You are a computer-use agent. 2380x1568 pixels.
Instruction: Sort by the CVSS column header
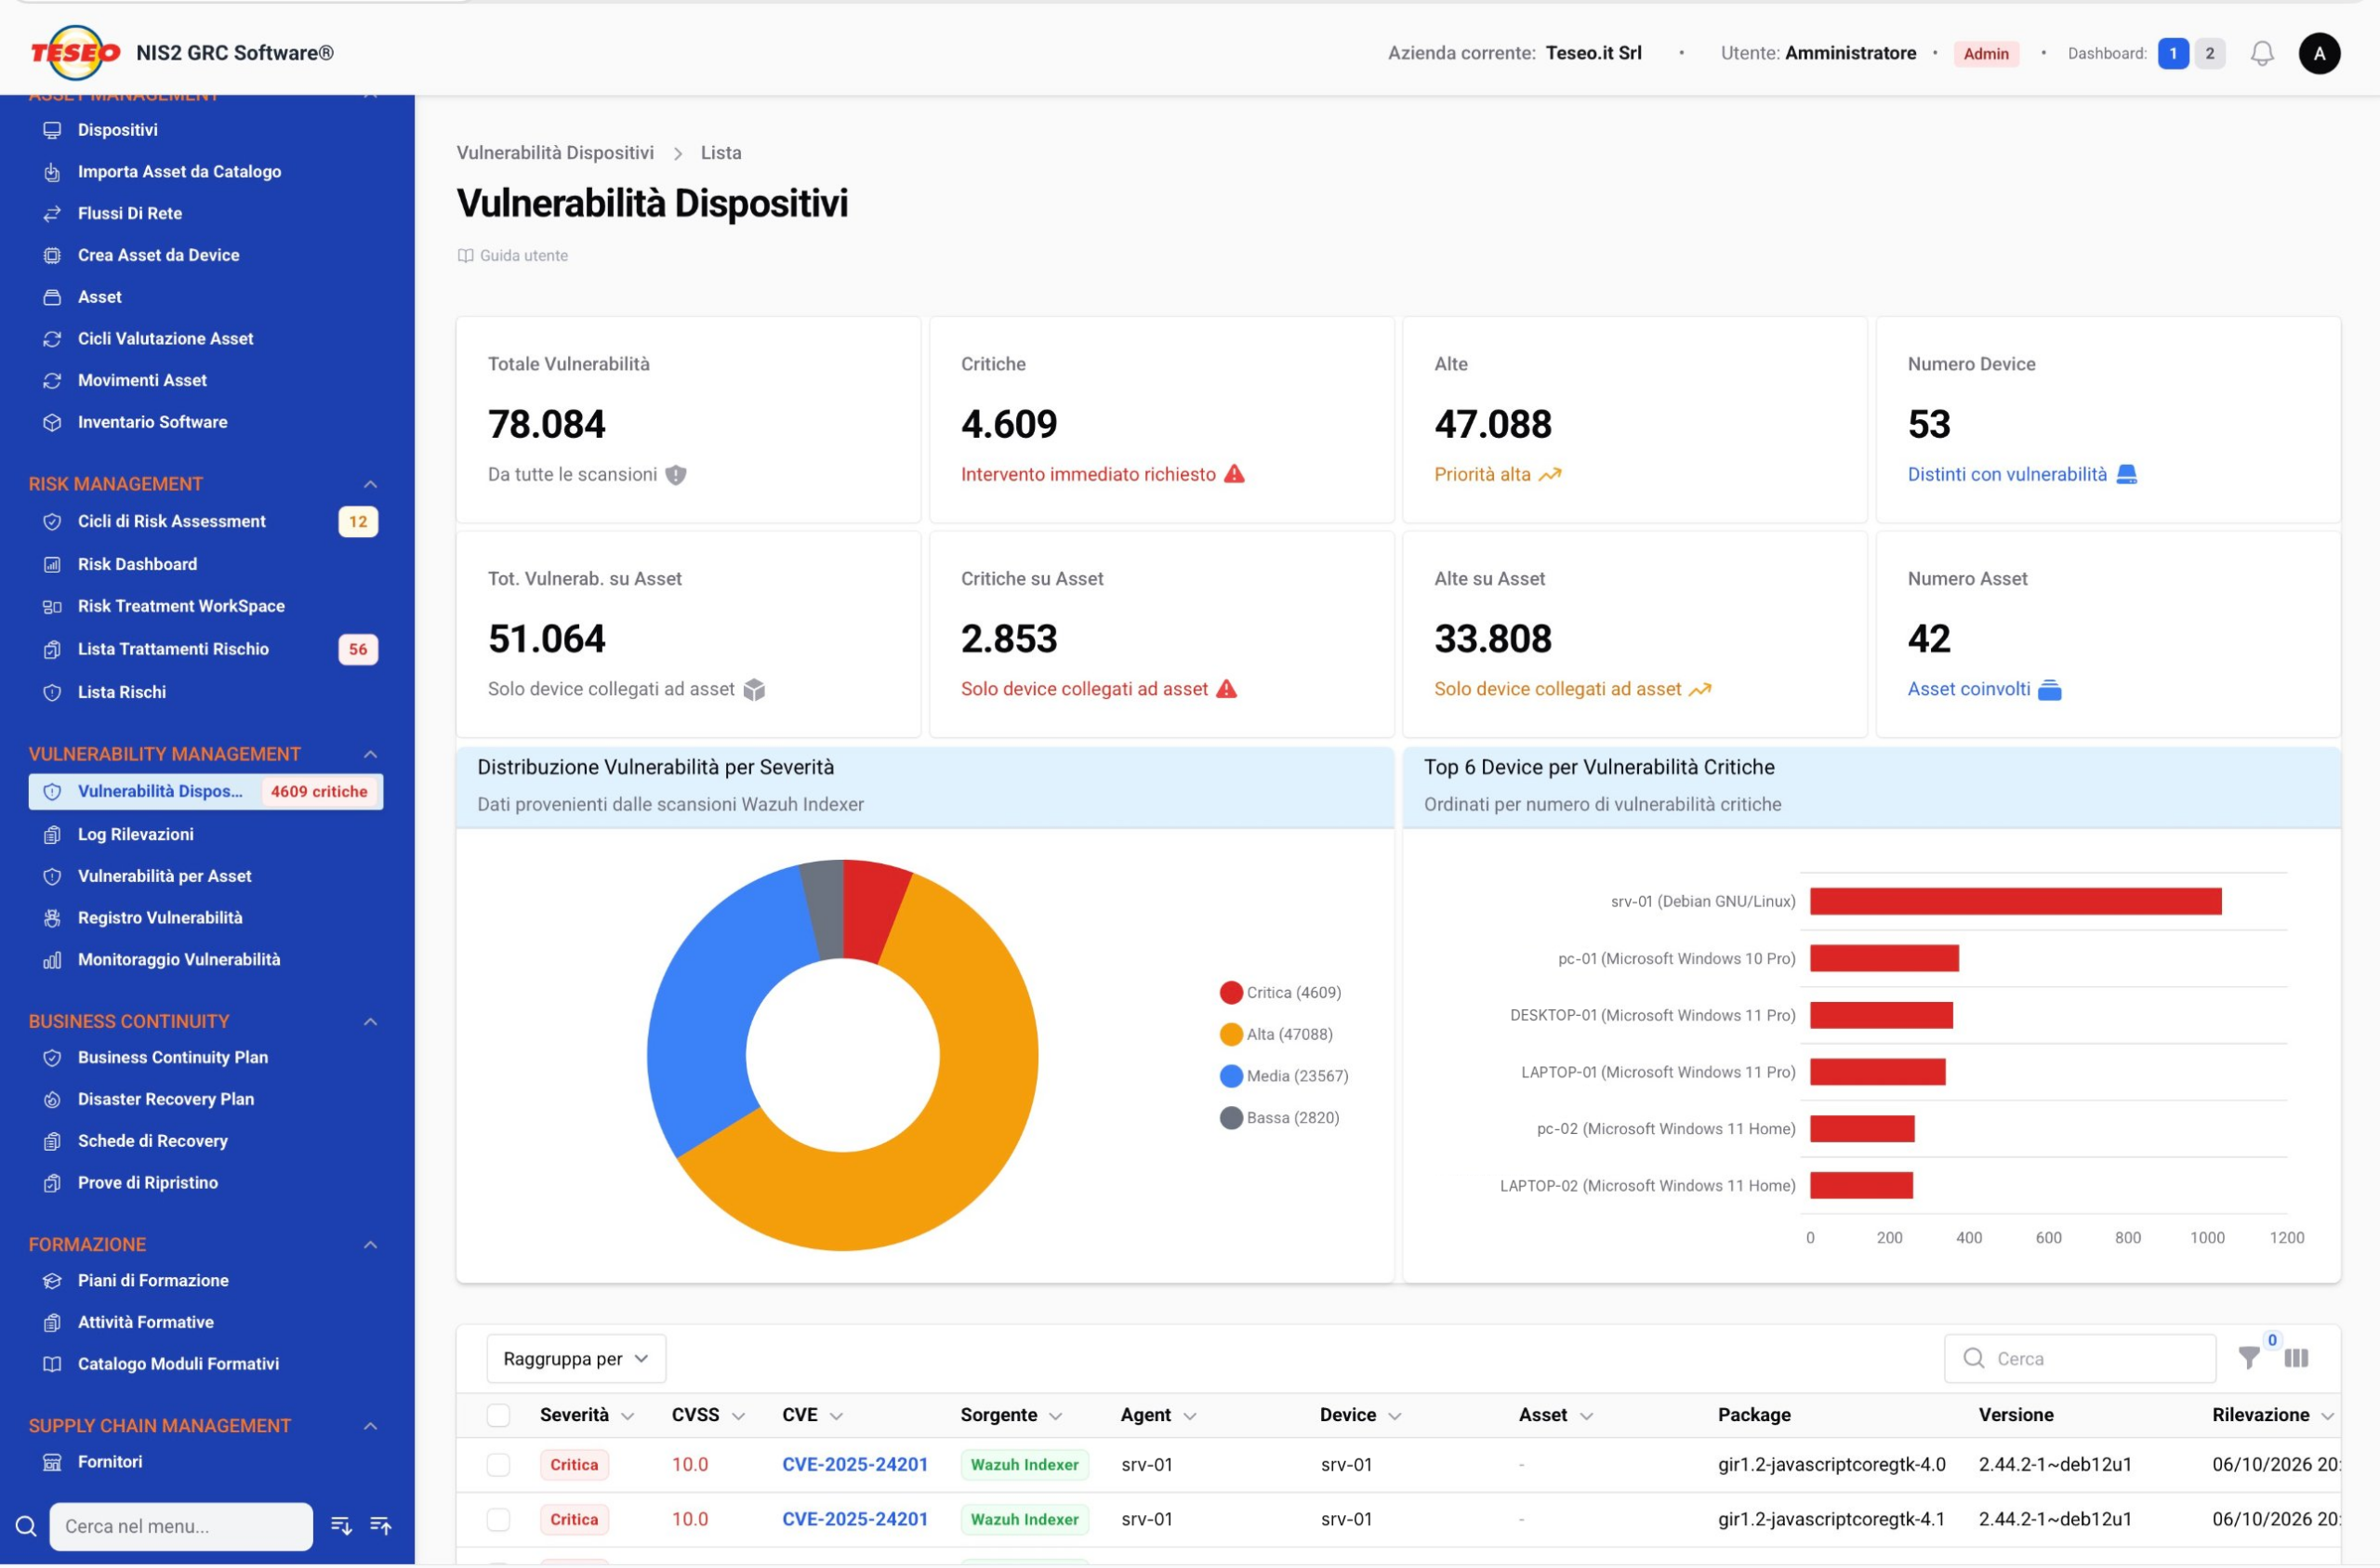(708, 1415)
